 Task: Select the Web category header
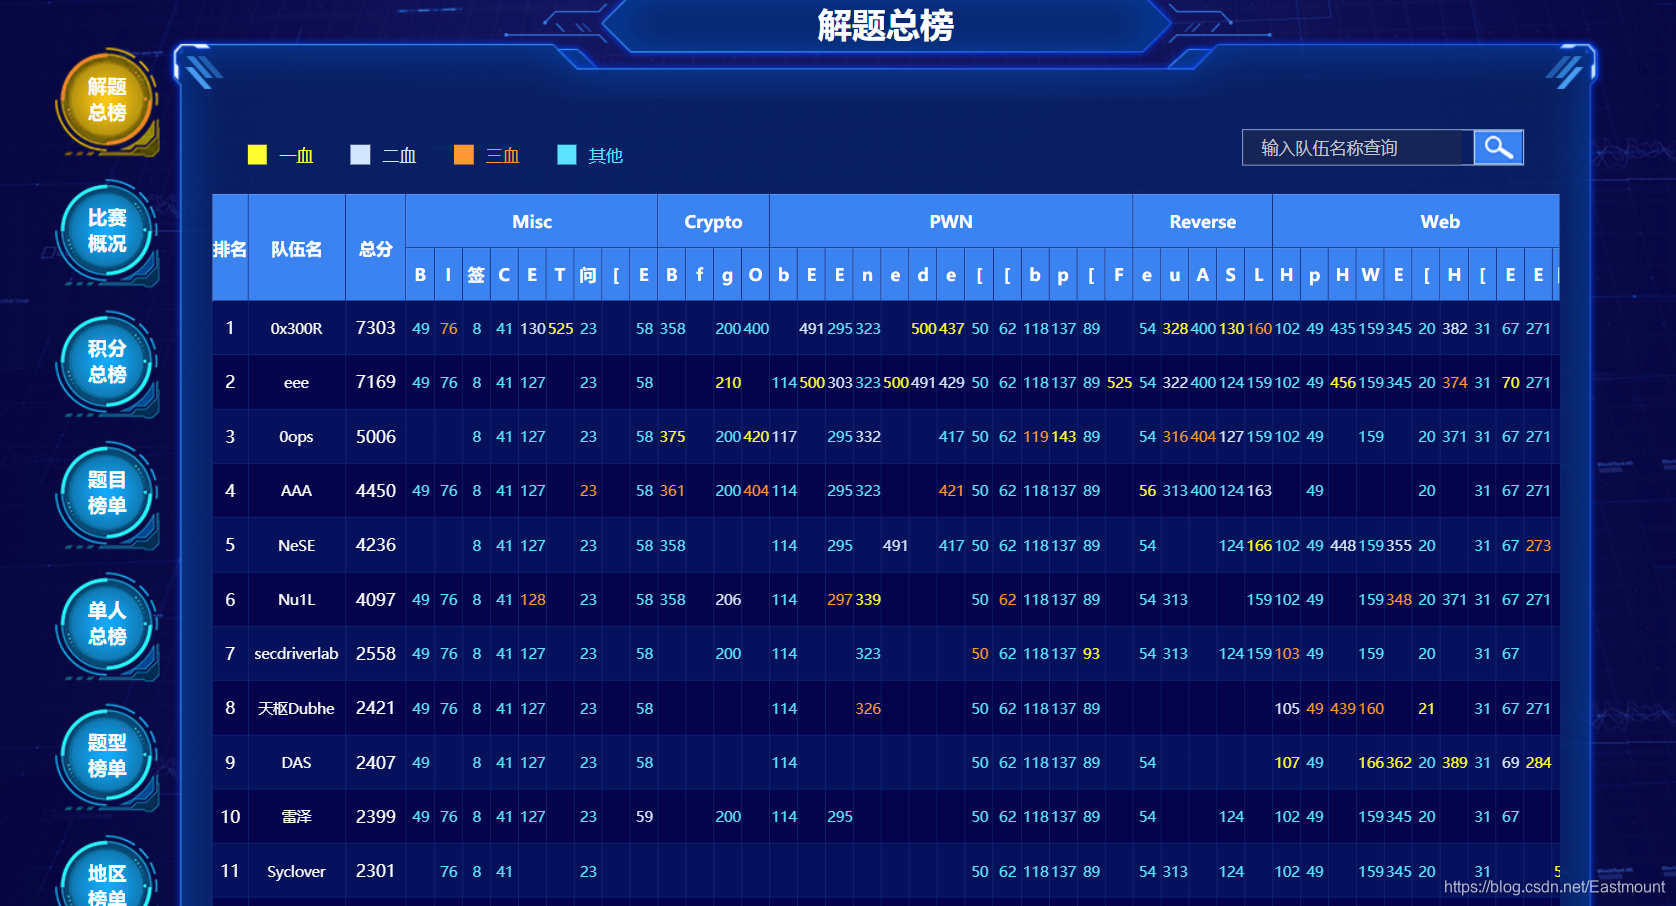click(x=1416, y=221)
